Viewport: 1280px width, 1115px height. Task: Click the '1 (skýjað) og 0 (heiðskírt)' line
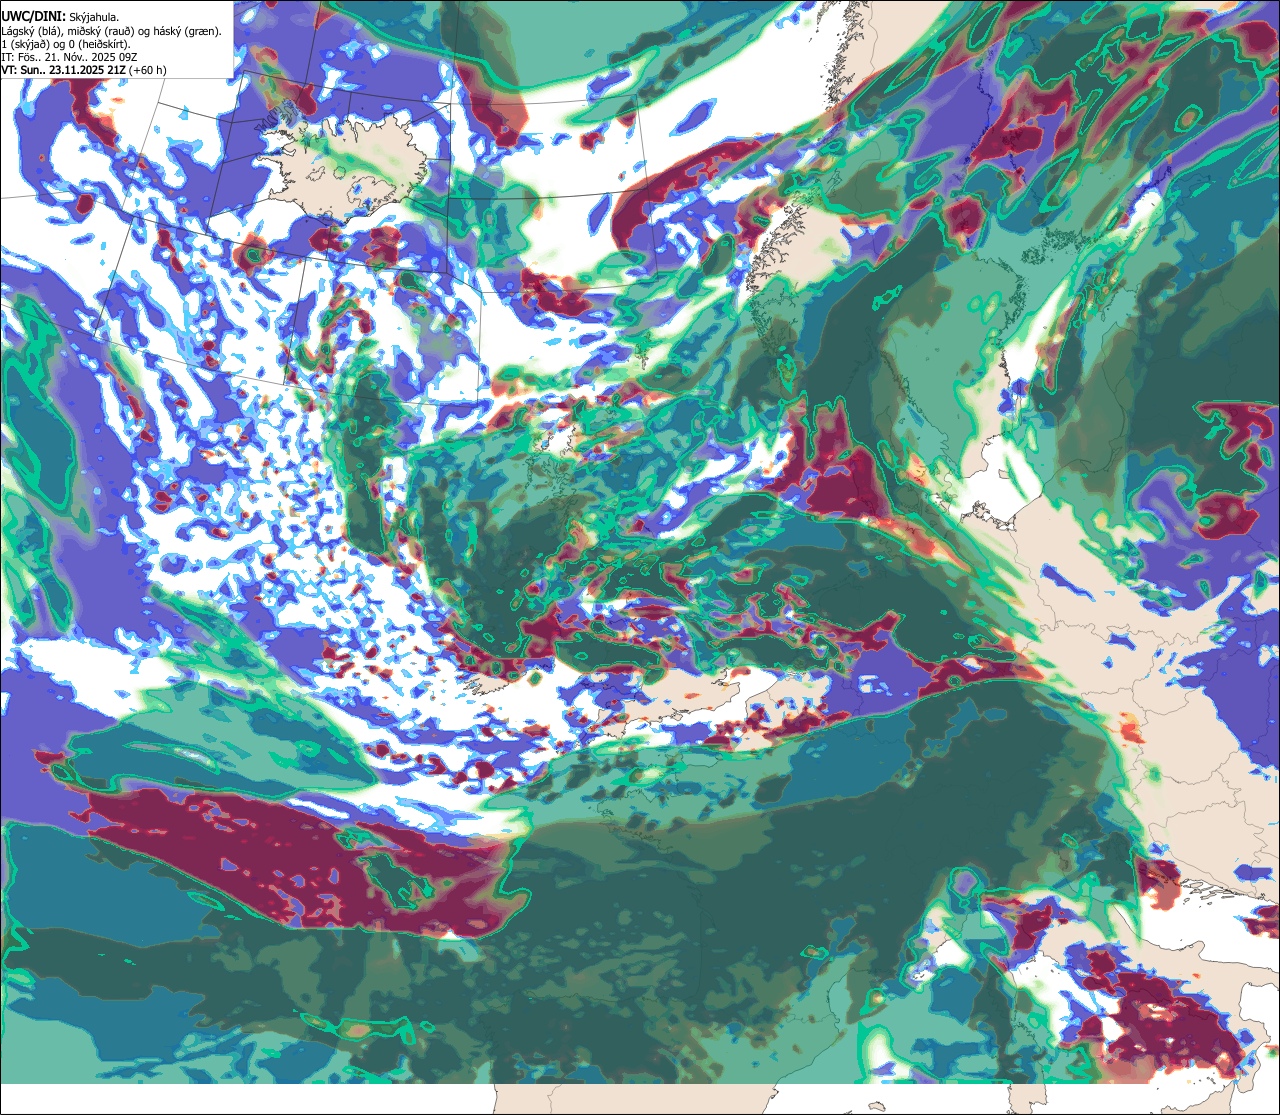[x=66, y=44]
